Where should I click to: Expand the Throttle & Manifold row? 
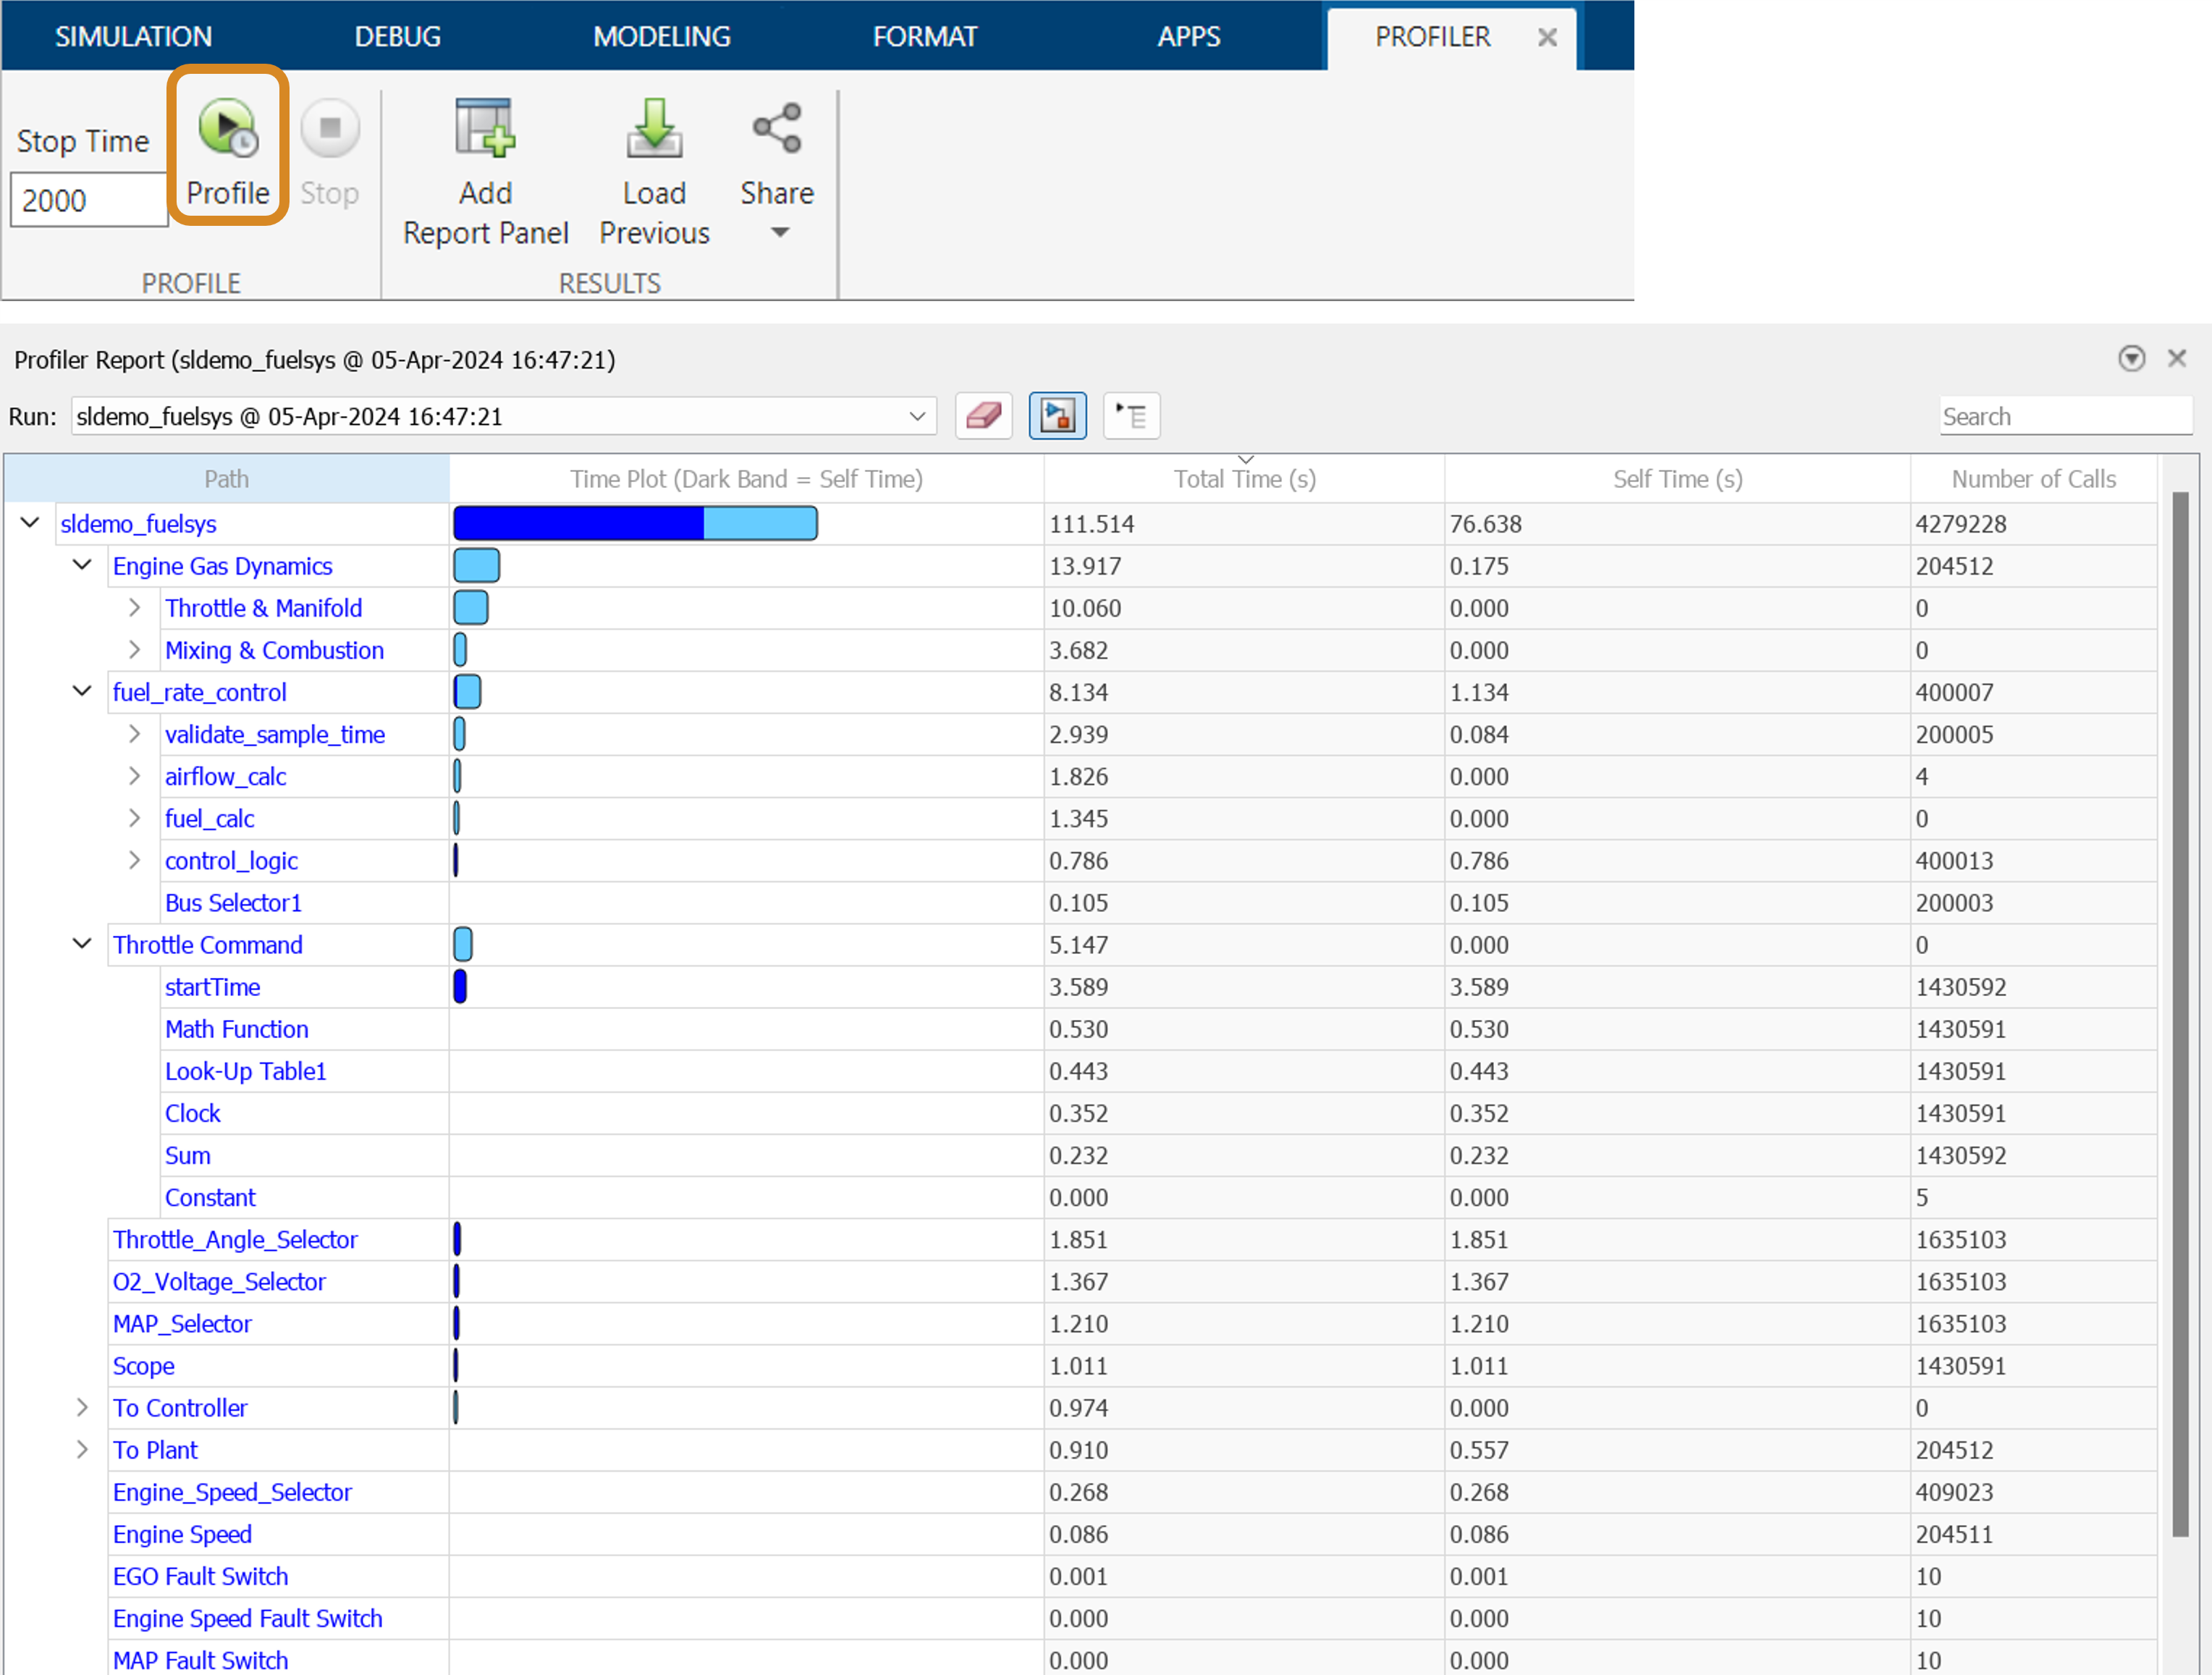[135, 608]
